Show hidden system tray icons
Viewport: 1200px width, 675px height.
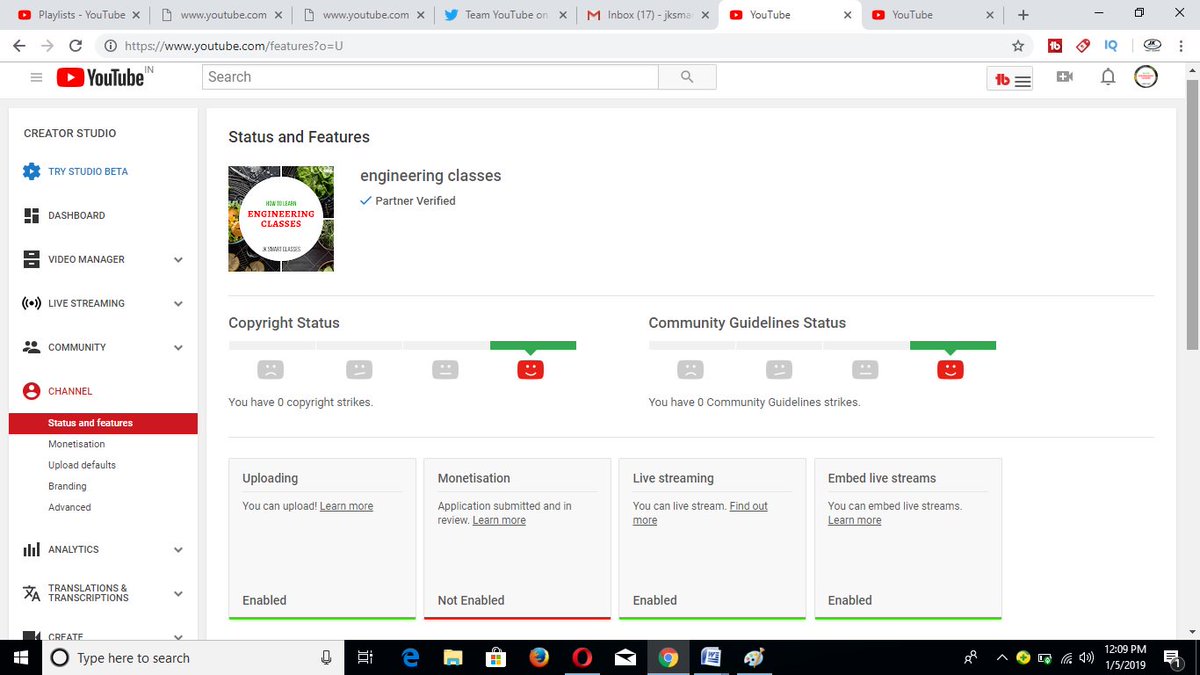(1002, 657)
